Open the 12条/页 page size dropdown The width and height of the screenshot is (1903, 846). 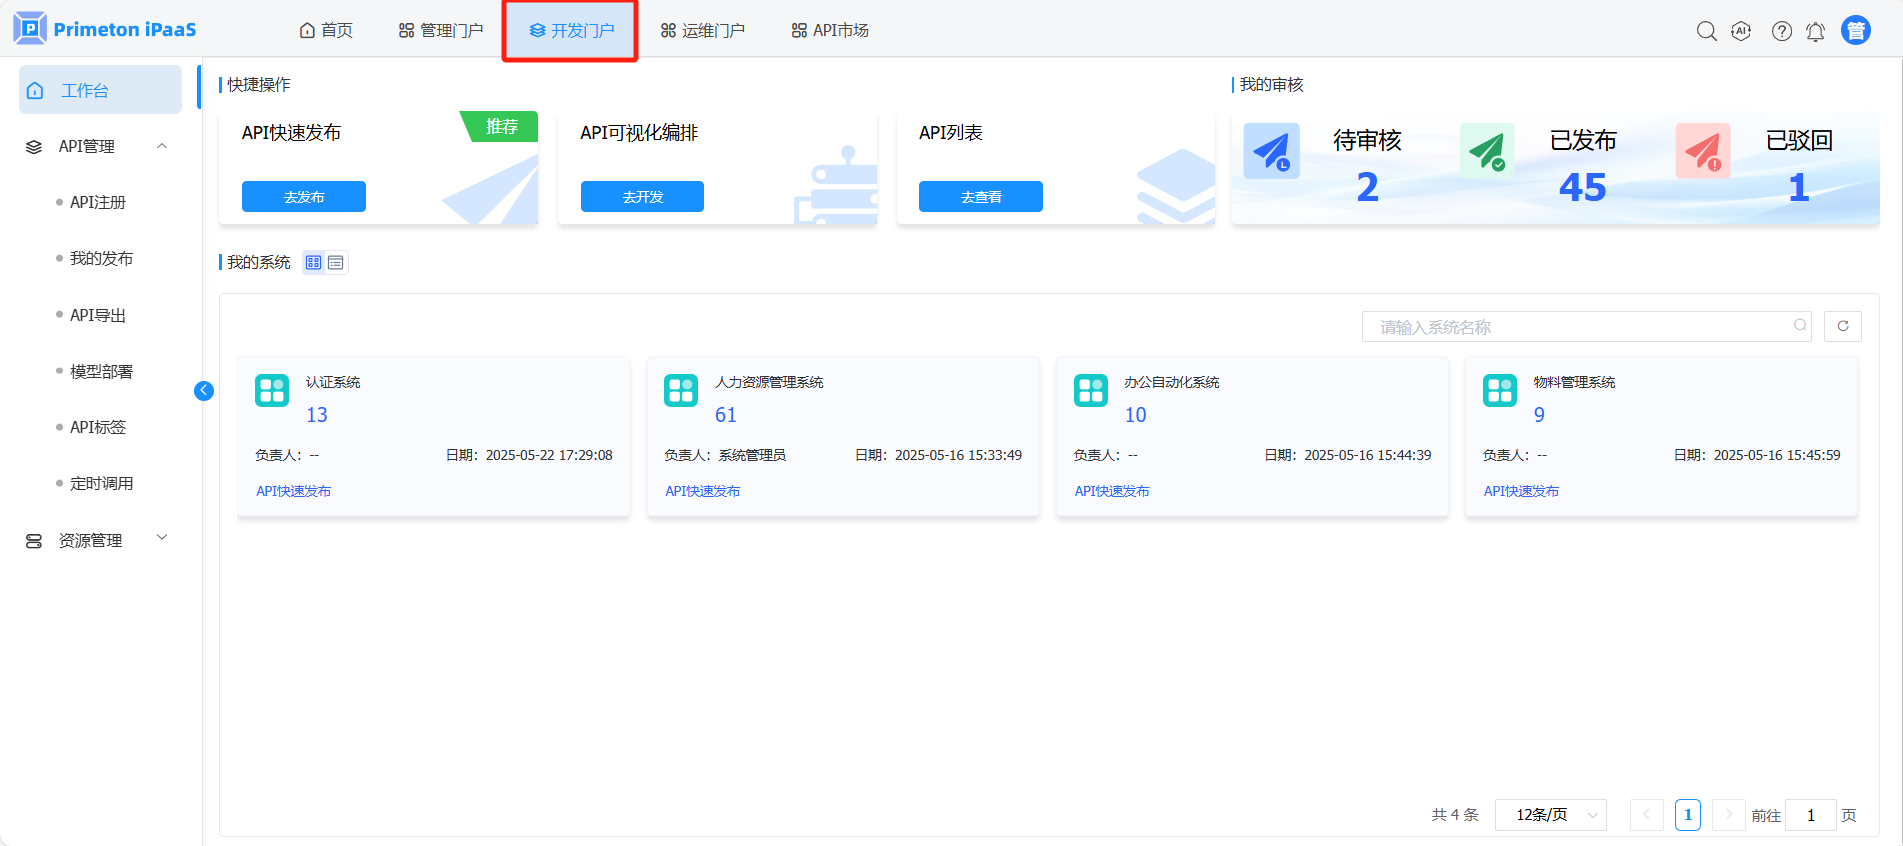point(1550,815)
